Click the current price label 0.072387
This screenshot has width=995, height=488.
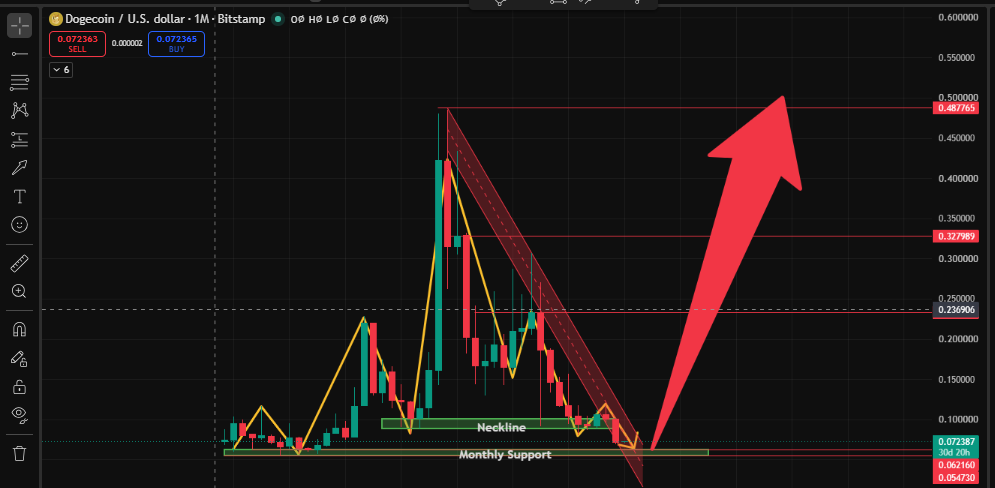[x=956, y=441]
